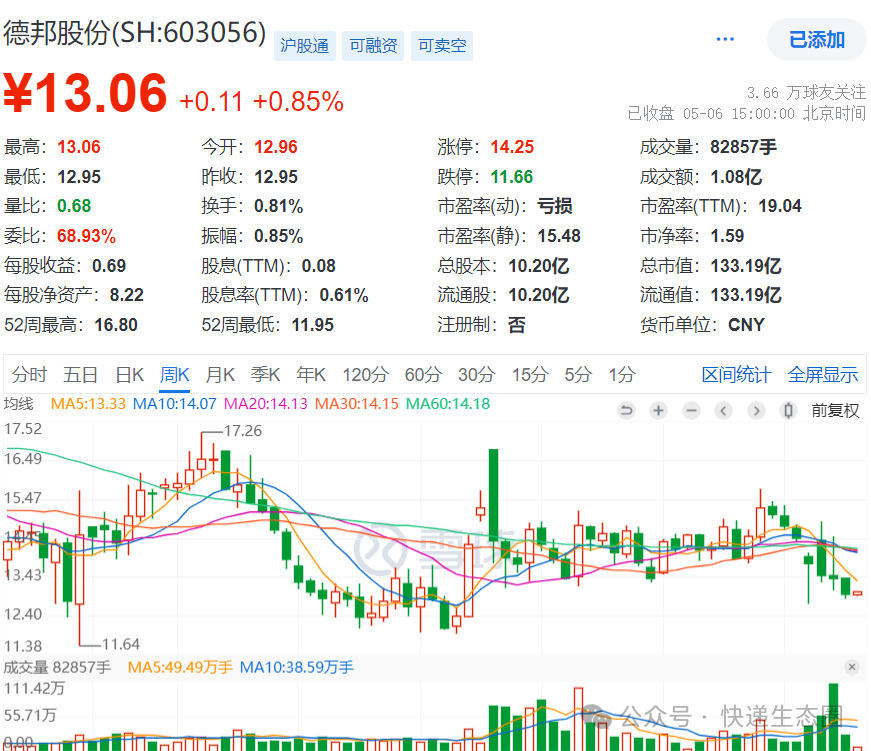Click the MA20:14.13 indicator label

[x=266, y=404]
